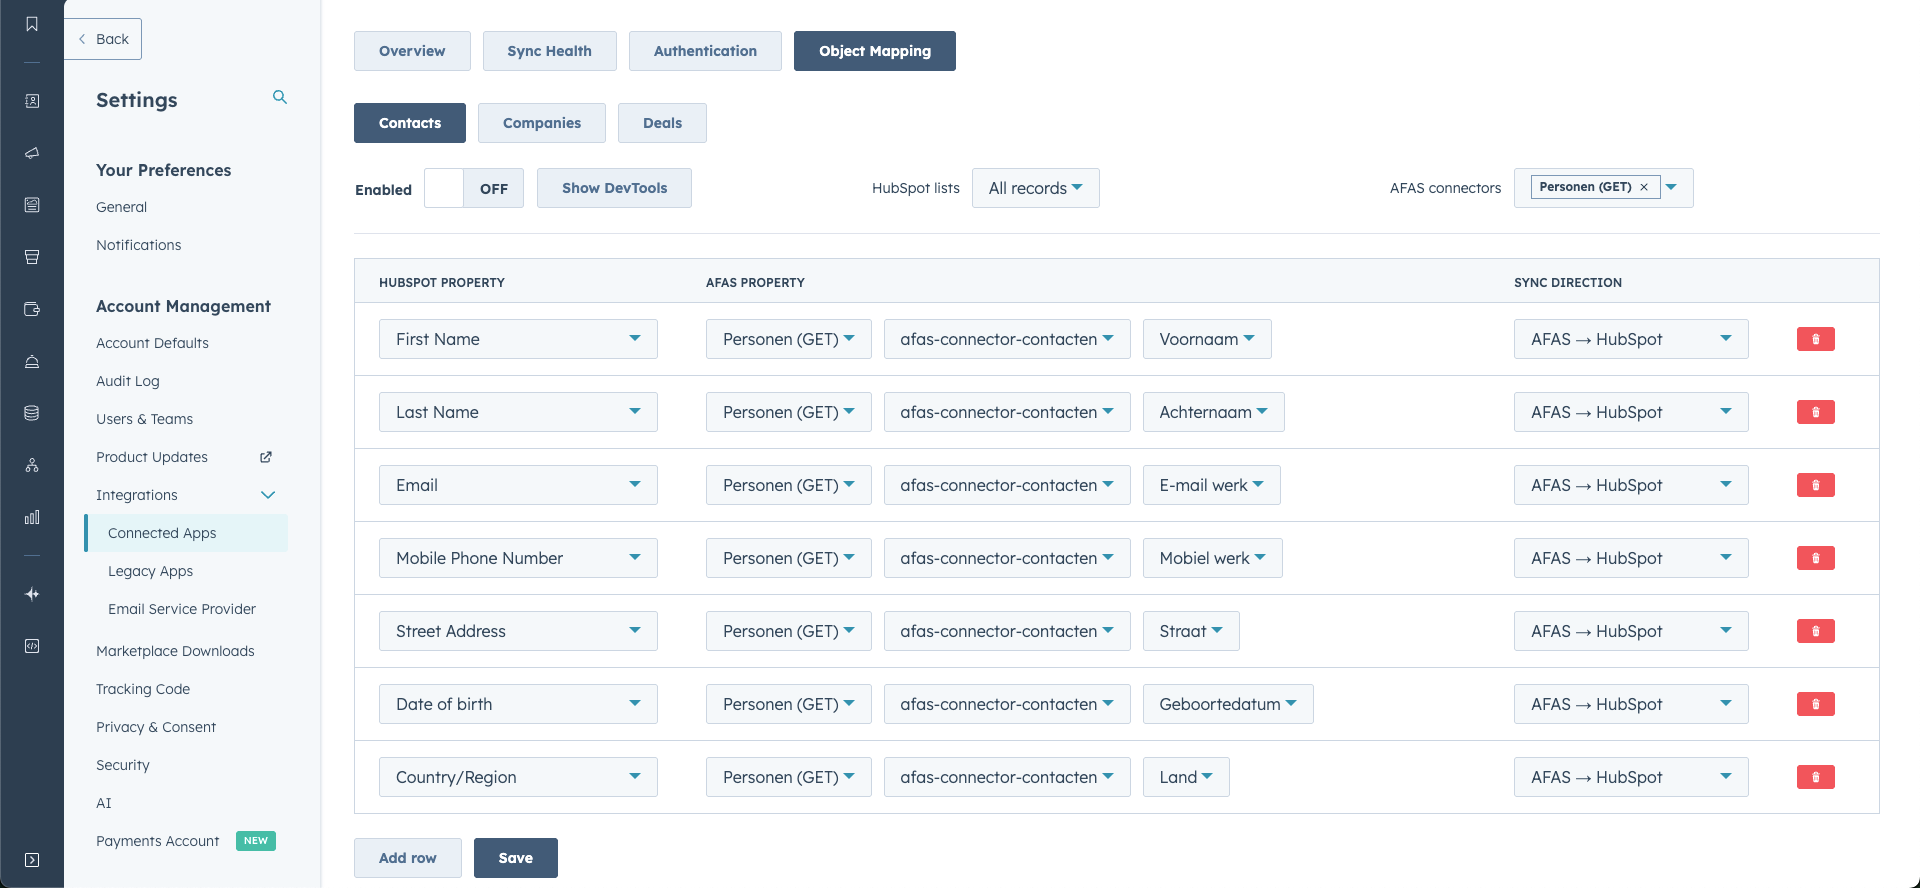
Task: Delete the First Name mapping row
Action: (x=1815, y=339)
